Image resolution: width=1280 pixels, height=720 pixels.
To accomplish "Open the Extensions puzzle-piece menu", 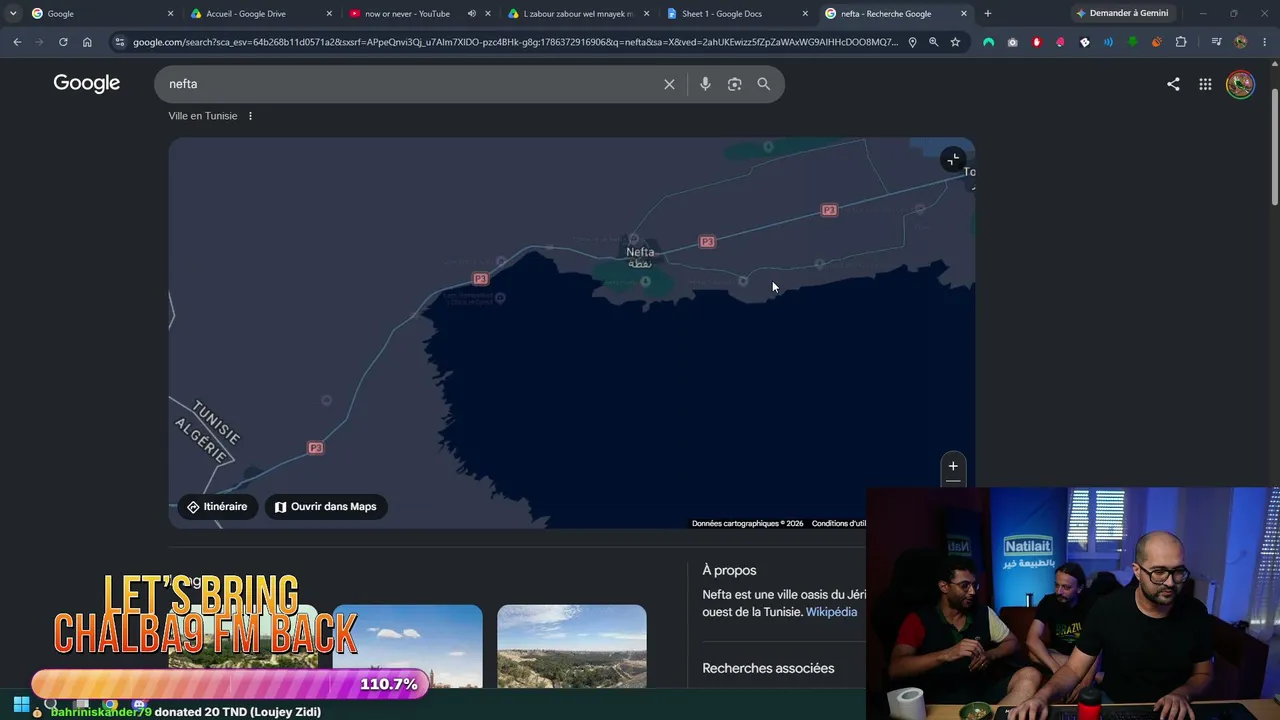I will (1181, 42).
